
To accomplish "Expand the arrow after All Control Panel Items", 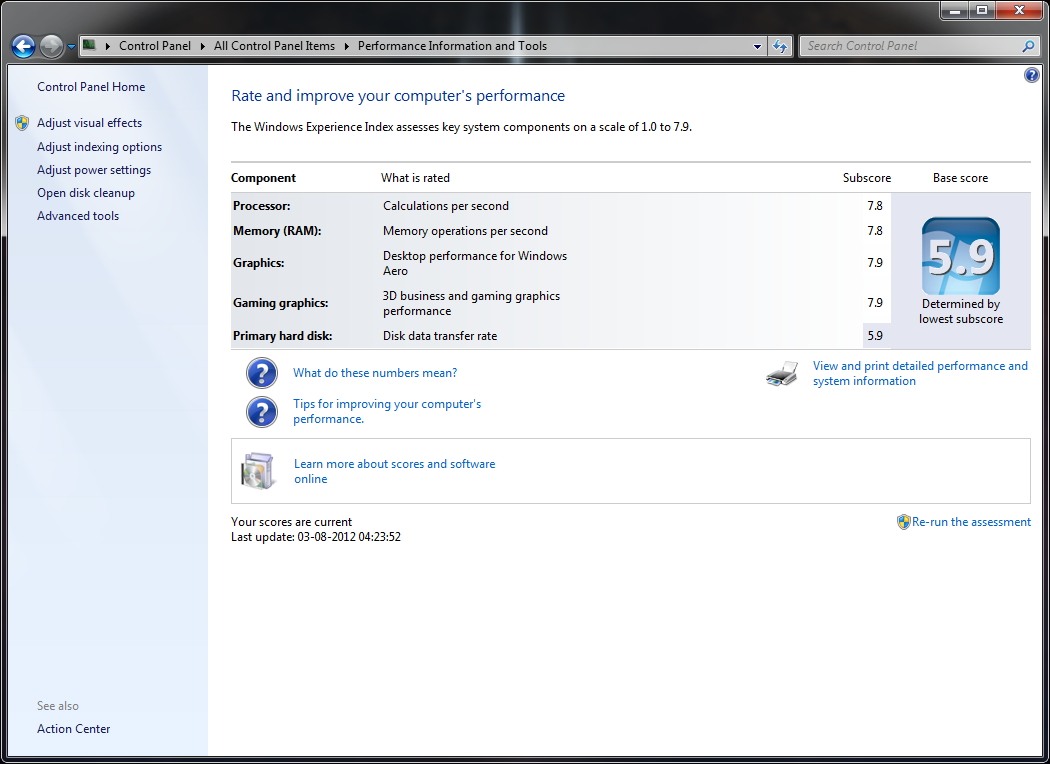I will pyautogui.click(x=347, y=46).
